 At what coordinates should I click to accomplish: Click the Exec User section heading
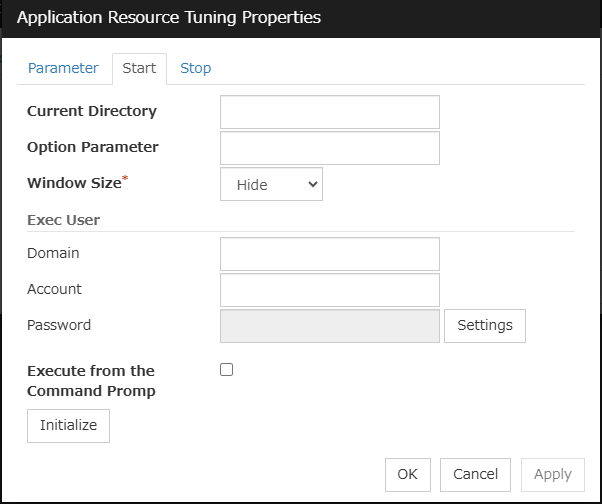[x=63, y=219]
